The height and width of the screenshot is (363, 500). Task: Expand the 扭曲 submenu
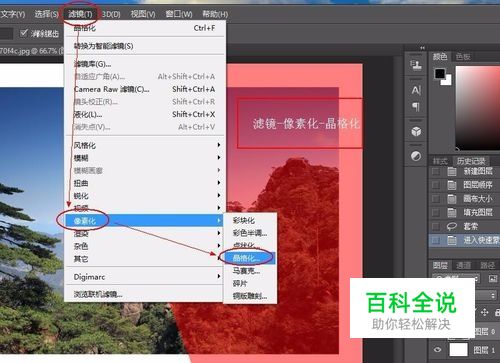coord(145,183)
